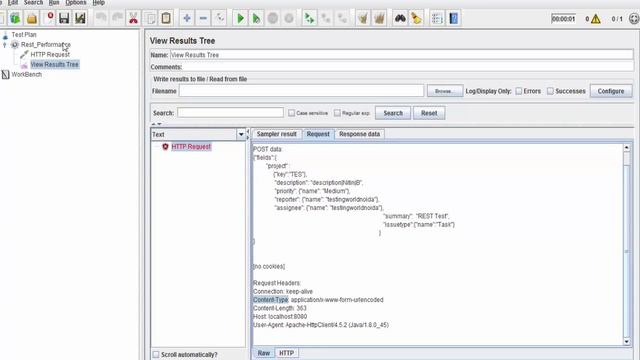Click Remote Shutdown All icon
The image size is (640, 360).
pyautogui.click(x=342, y=18)
